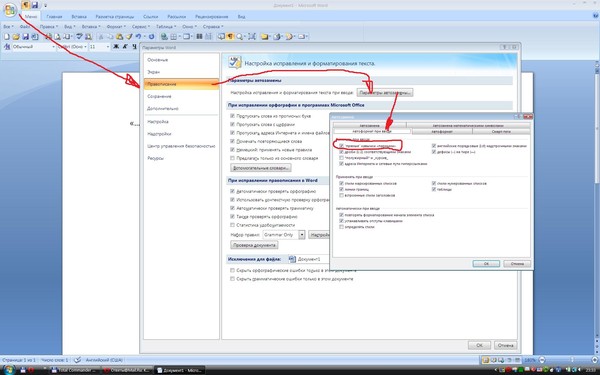
Task: Click Save icon in Quick Access Toolbar
Action: coord(35,5)
